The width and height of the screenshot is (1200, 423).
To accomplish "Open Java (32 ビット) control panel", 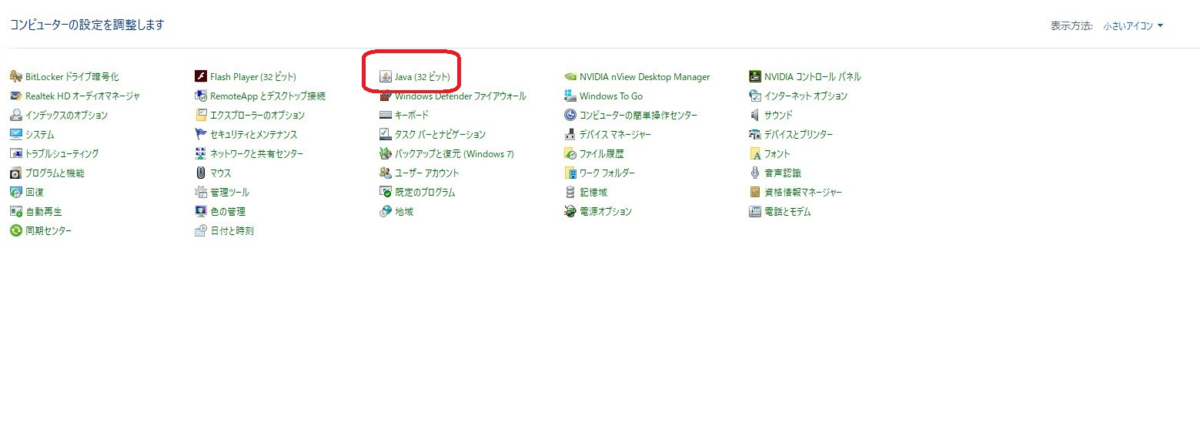I will pyautogui.click(x=415, y=77).
